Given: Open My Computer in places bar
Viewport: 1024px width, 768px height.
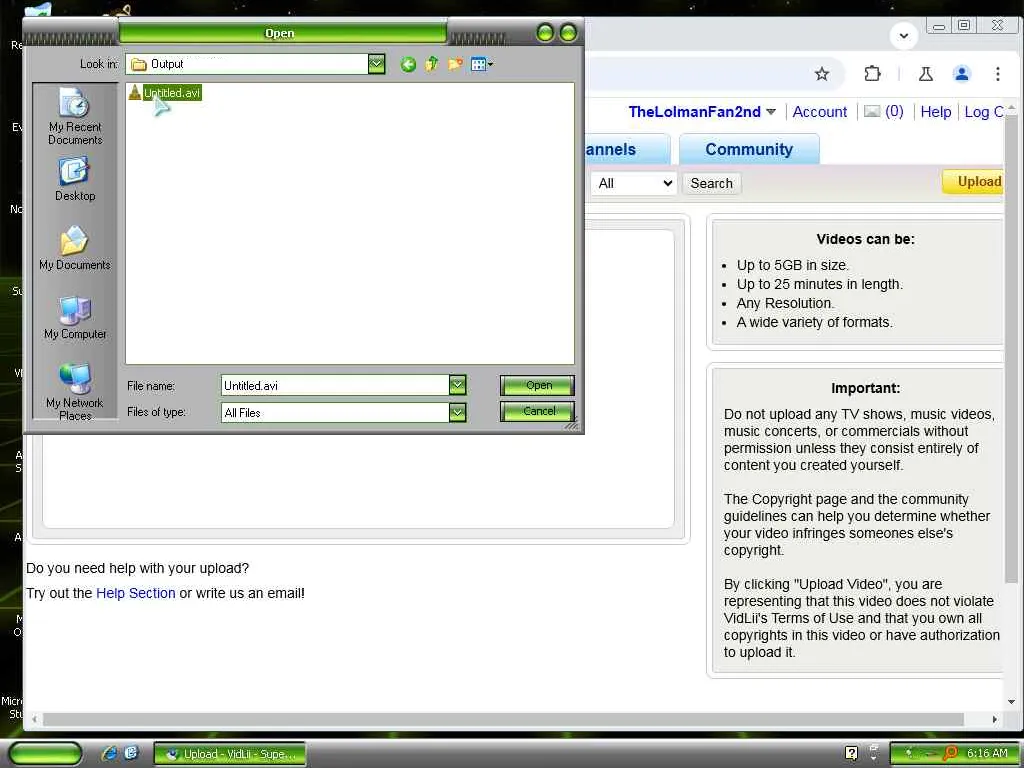Looking at the screenshot, I should coord(75,317).
